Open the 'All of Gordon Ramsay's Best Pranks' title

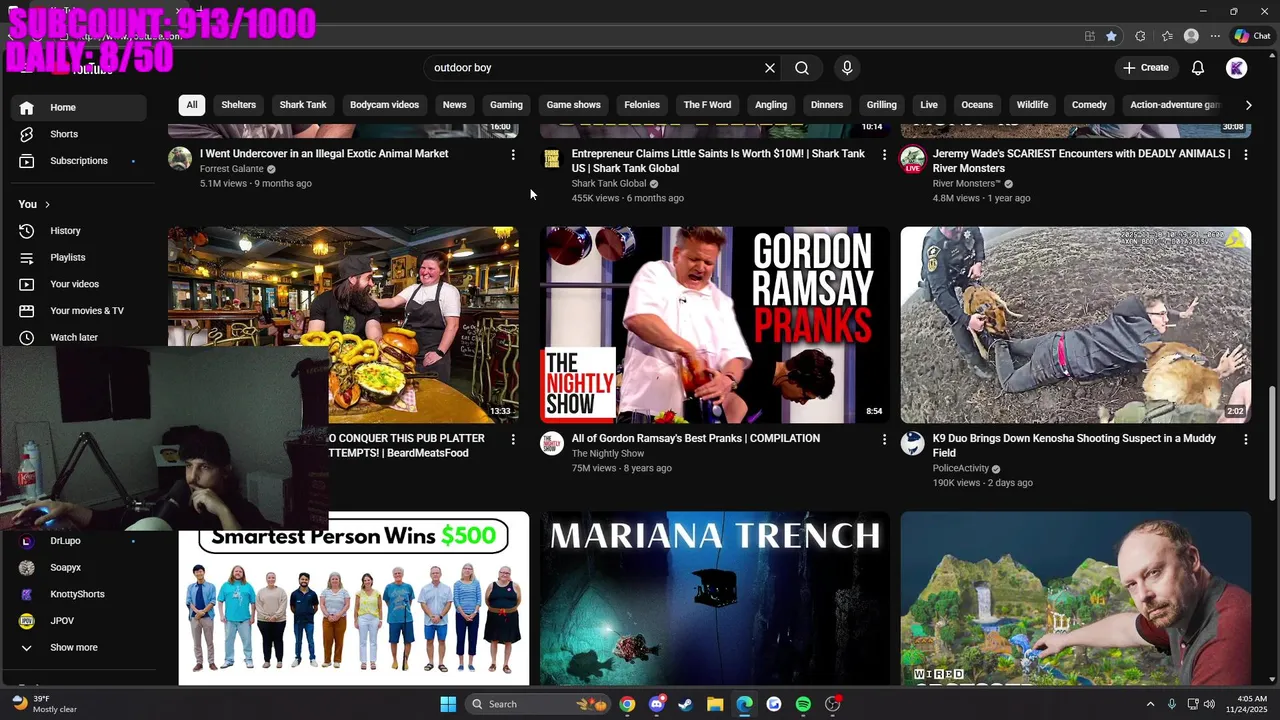tap(695, 438)
